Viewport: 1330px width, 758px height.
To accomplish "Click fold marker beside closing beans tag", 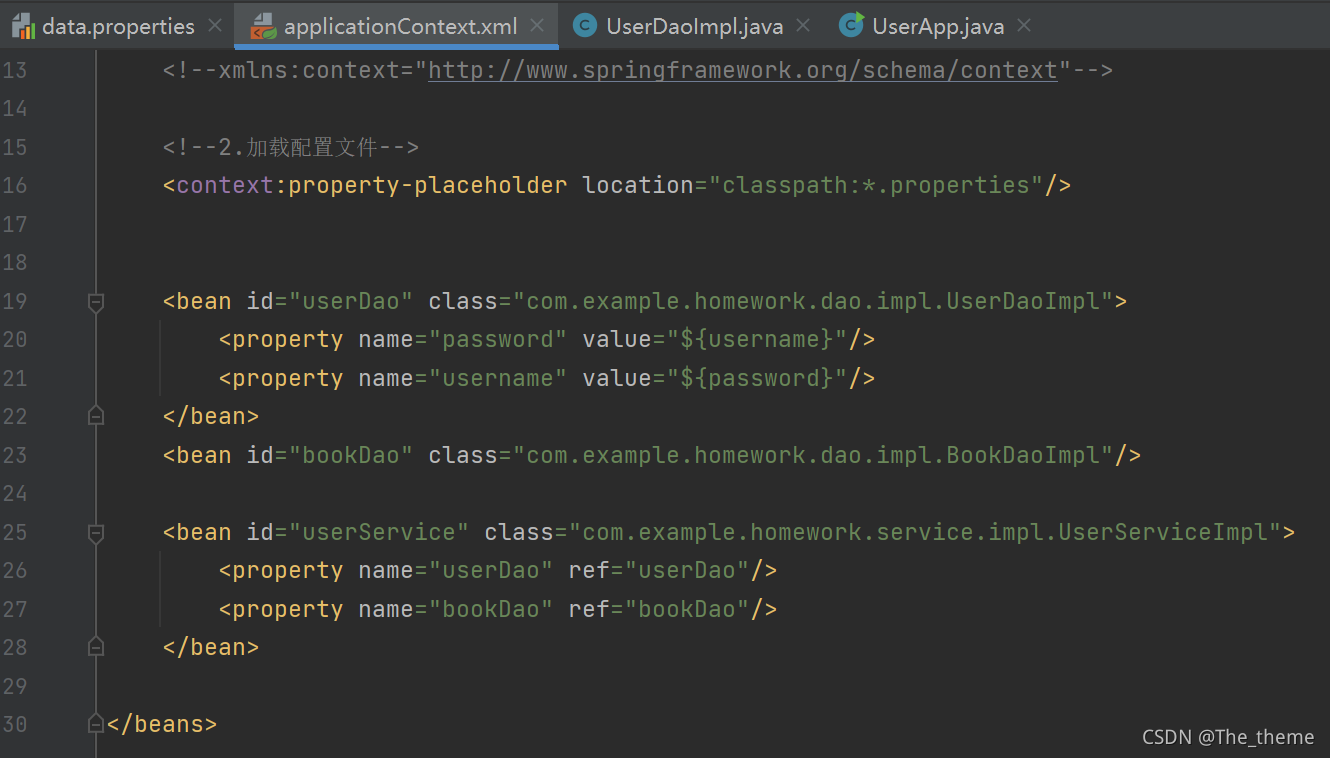I will [x=96, y=723].
